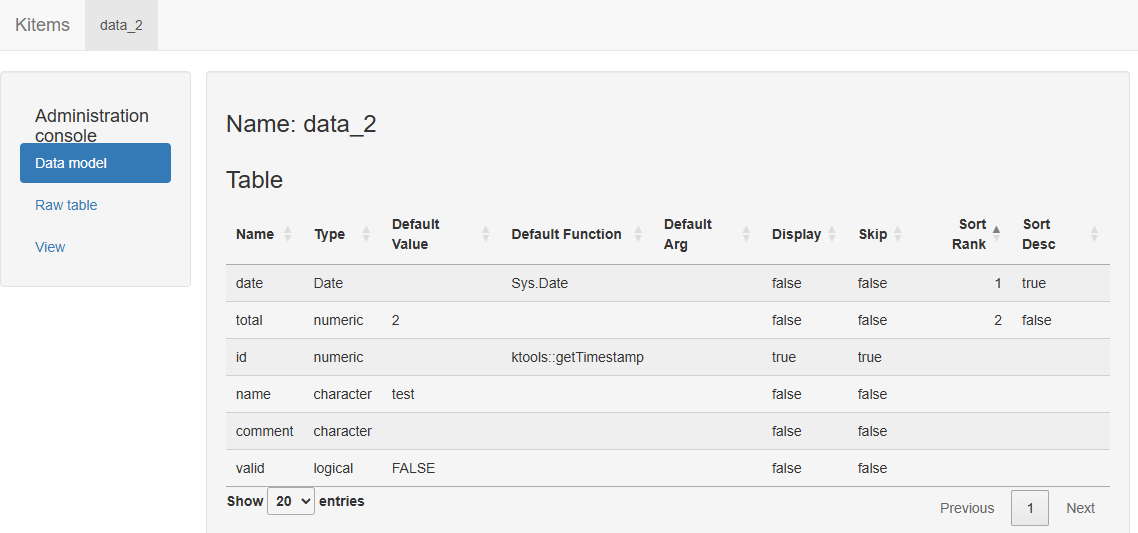Sort by Default Value column arrows
Viewport: 1138px width, 533px height.
(486, 234)
